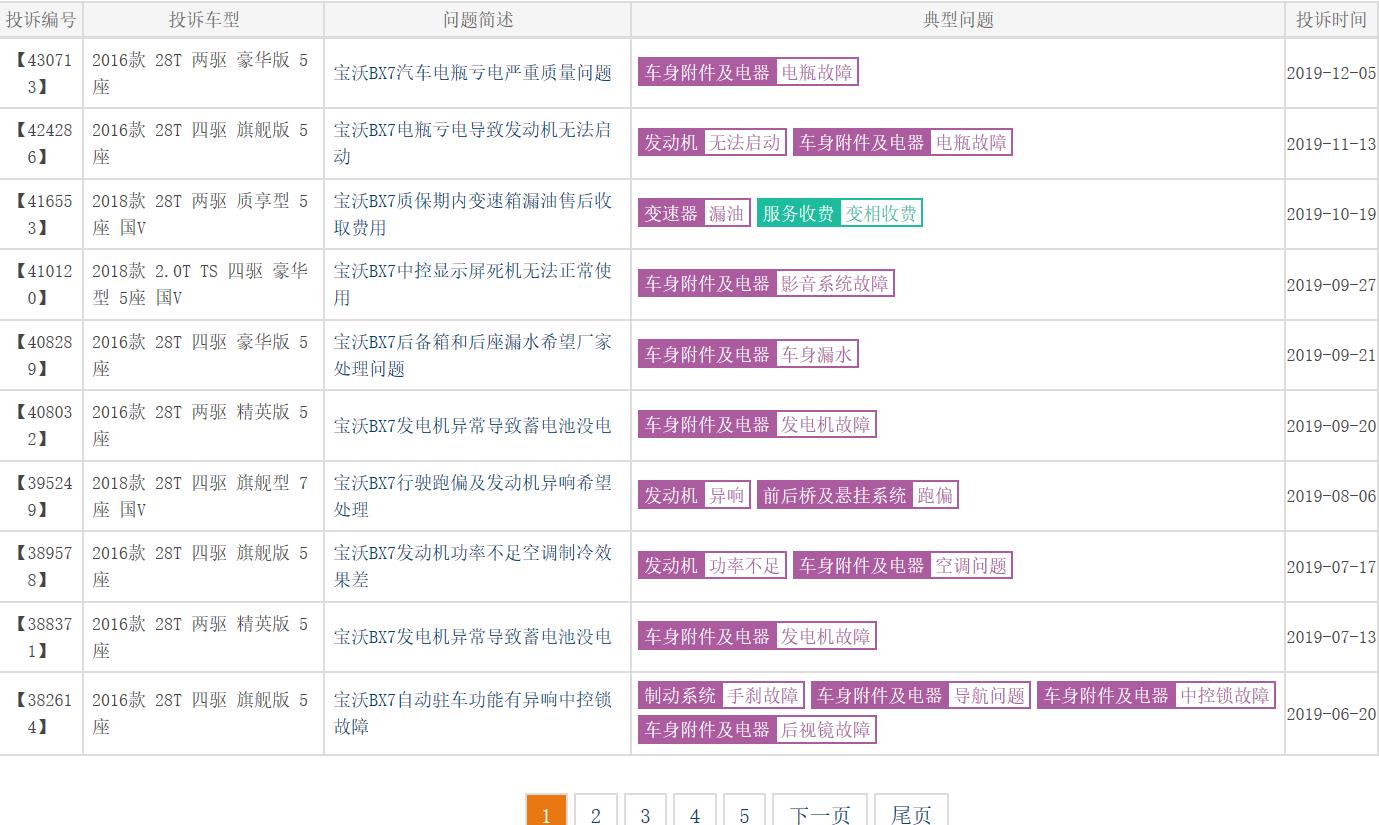1379x825 pixels.
Task: Select 制动系统 手刹故障 tag
Action: point(722,696)
